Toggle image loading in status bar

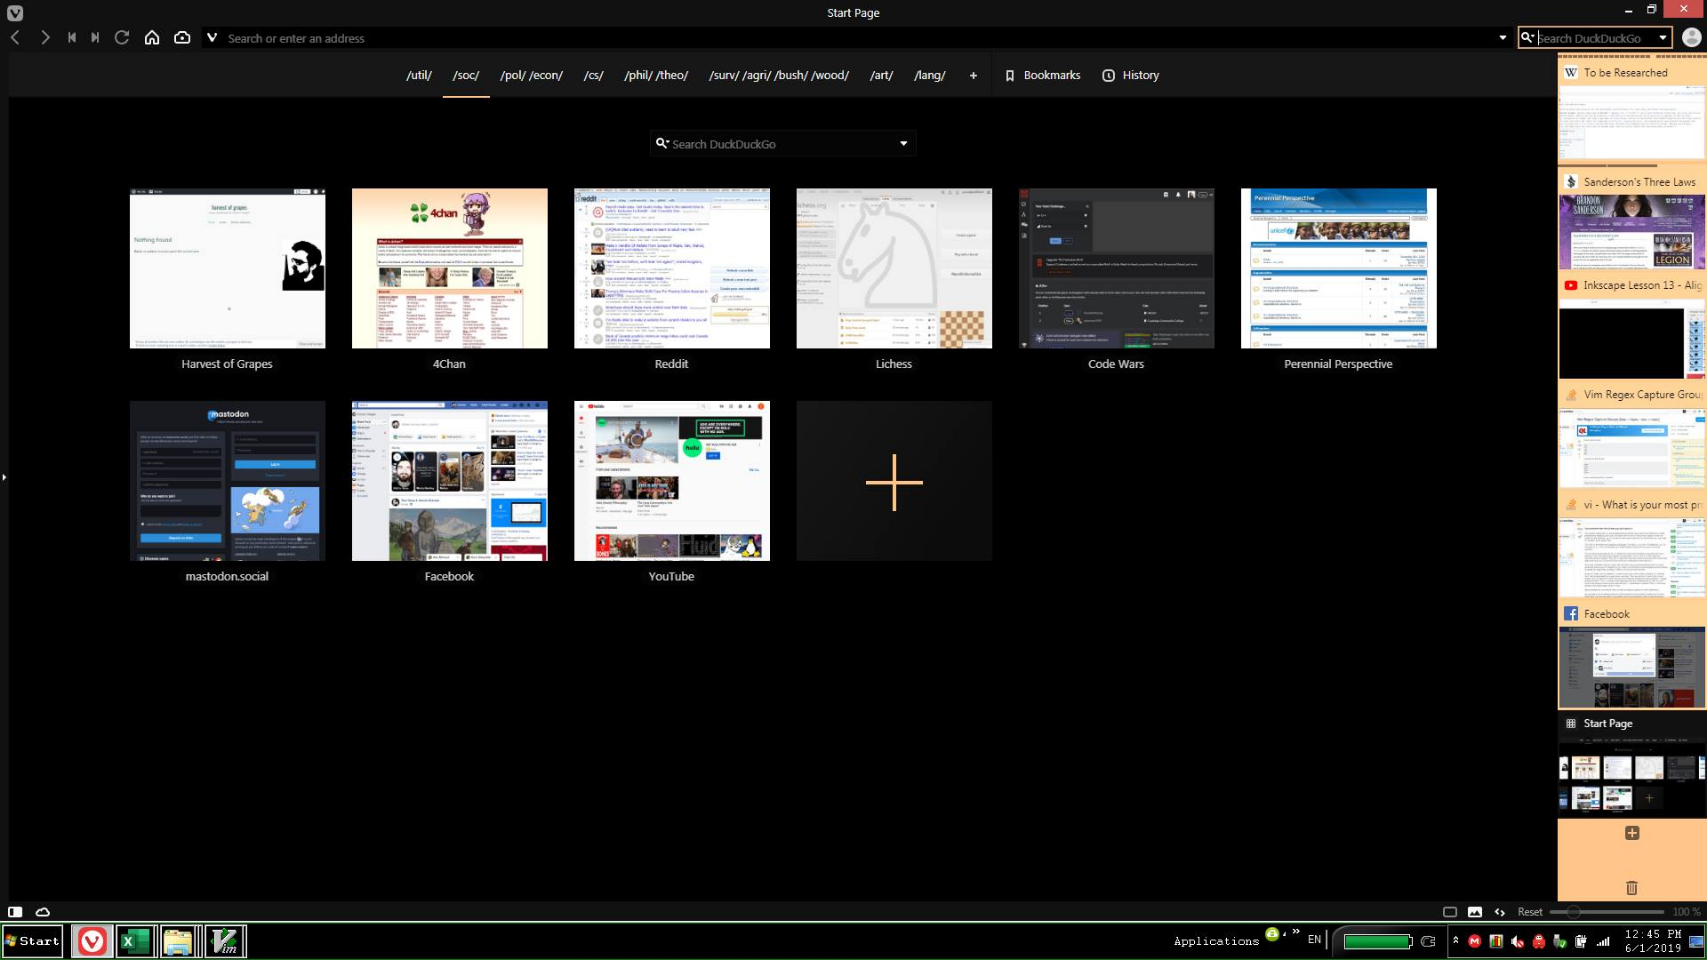tap(1475, 912)
